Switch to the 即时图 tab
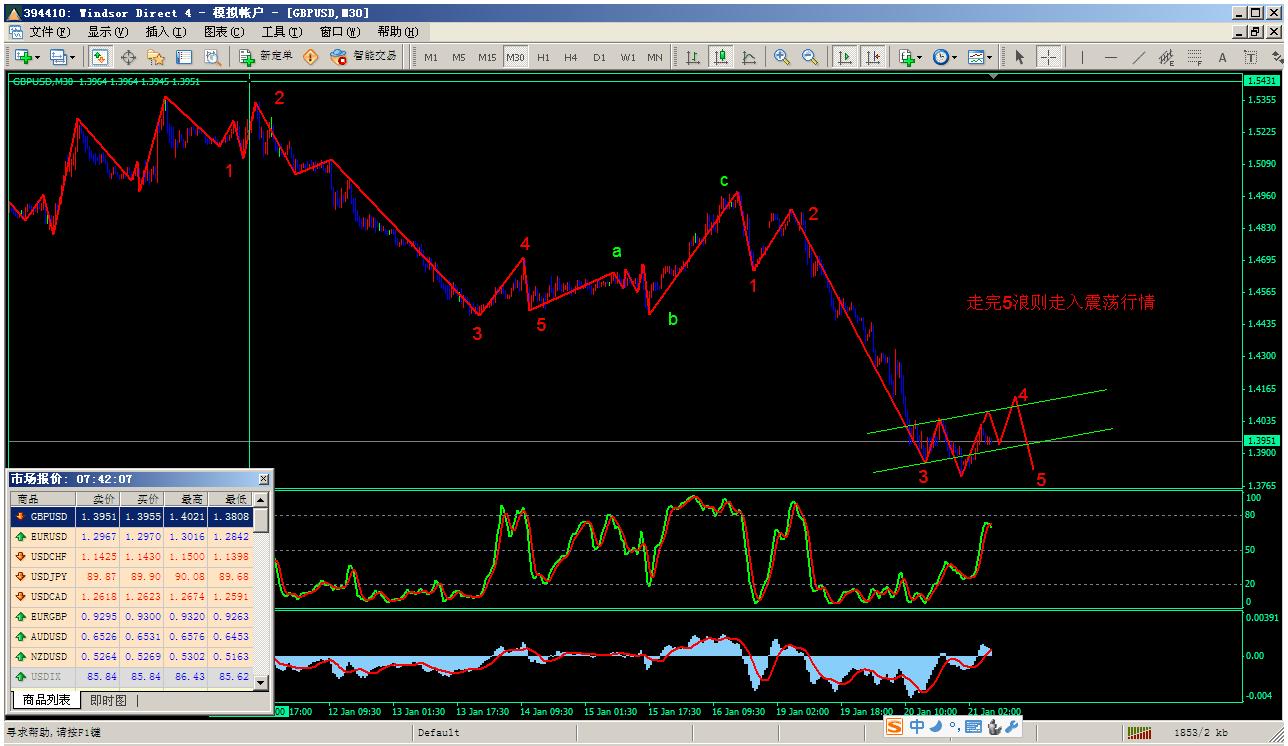The width and height of the screenshot is (1288, 746). pos(108,700)
